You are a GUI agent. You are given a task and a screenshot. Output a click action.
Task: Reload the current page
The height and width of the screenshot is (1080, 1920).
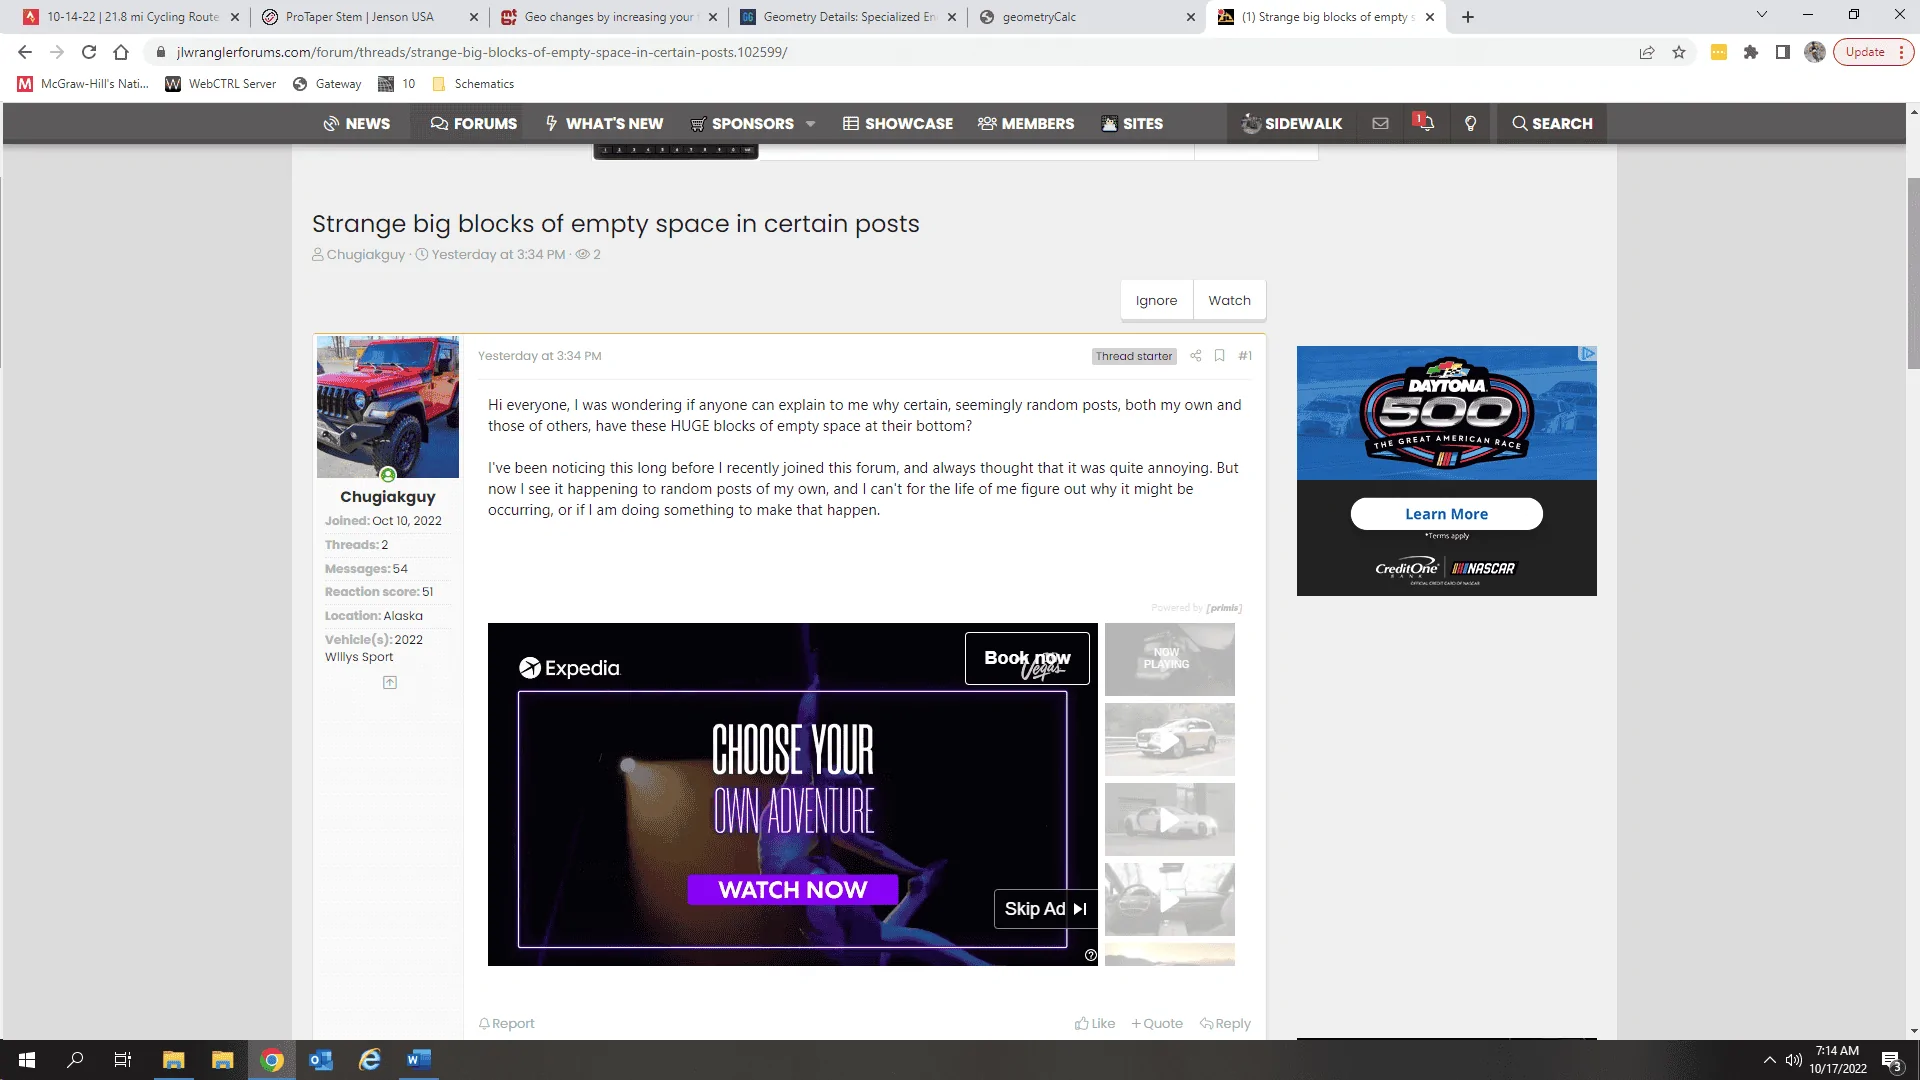[89, 52]
